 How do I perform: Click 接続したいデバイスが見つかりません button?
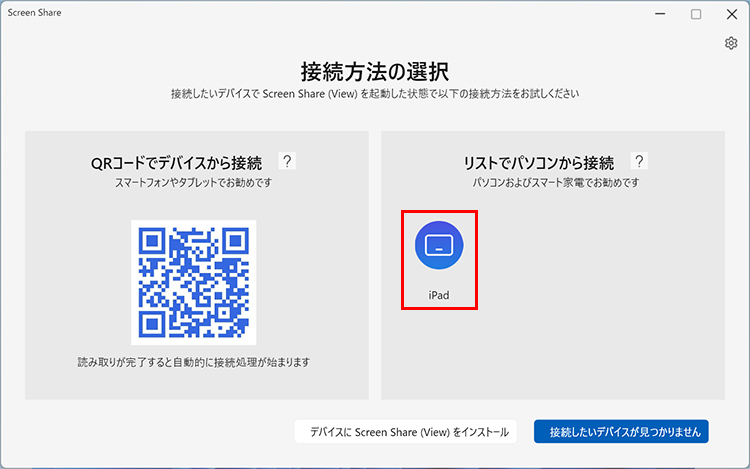pos(621,432)
